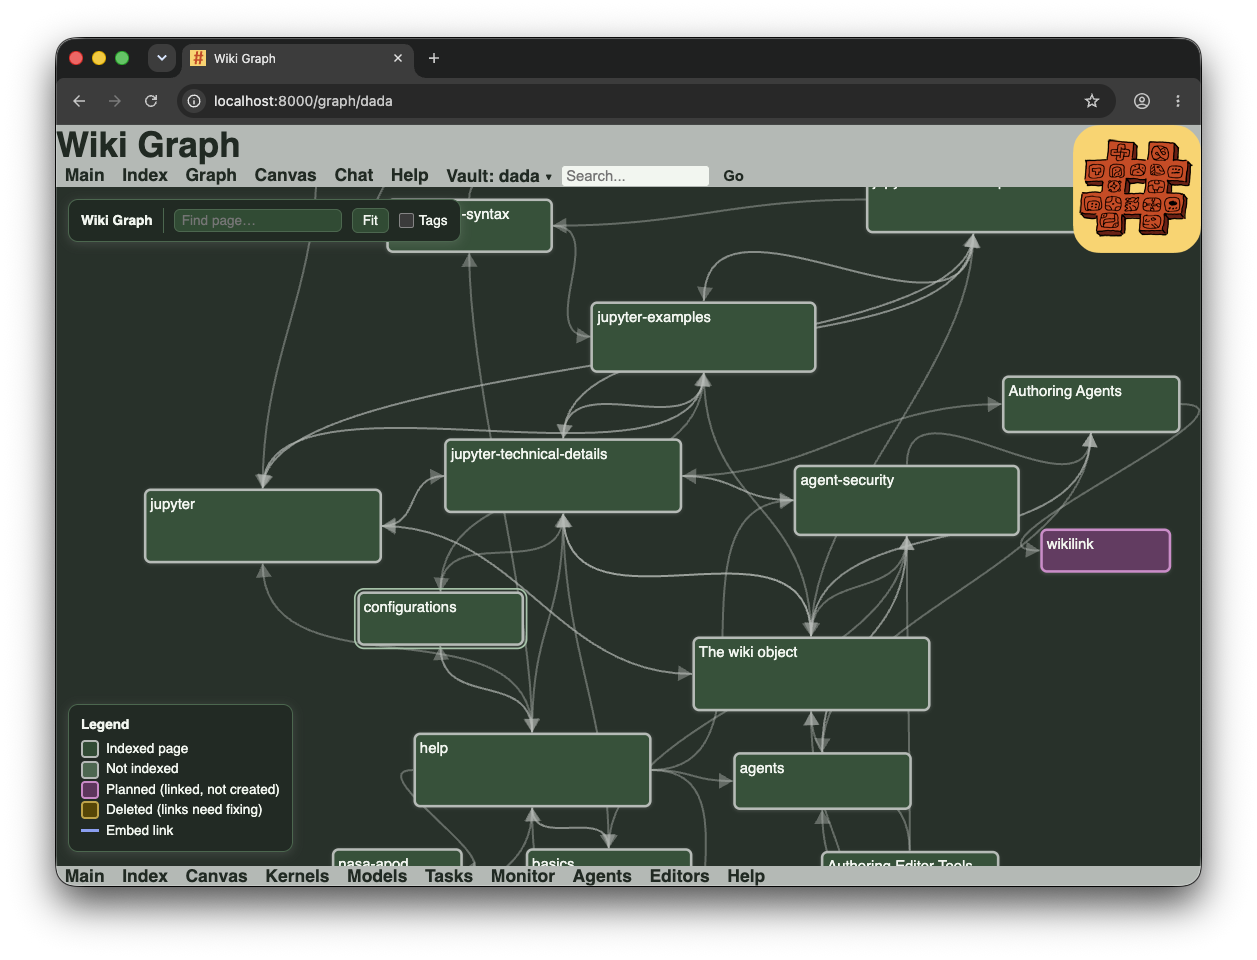Open the Vault: dada dropdown
1257x960 pixels.
[x=499, y=176]
